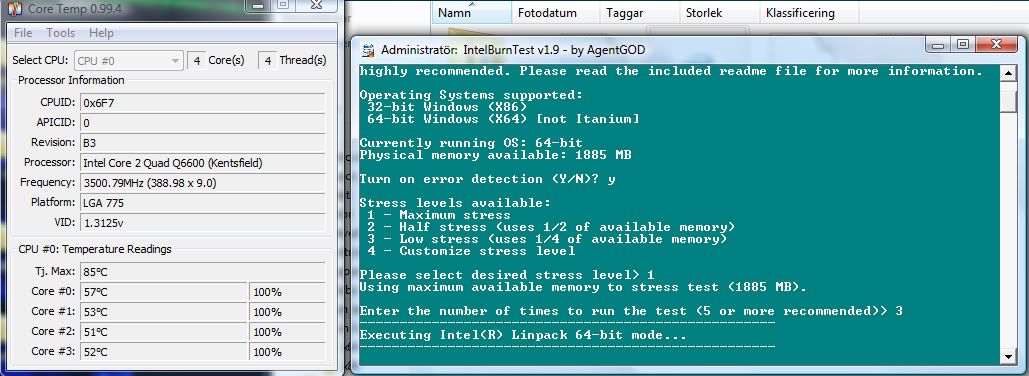Viewport: 1029px width, 376px height.
Task: Click the "1 - Maximum stress" console line
Action: pos(438,215)
